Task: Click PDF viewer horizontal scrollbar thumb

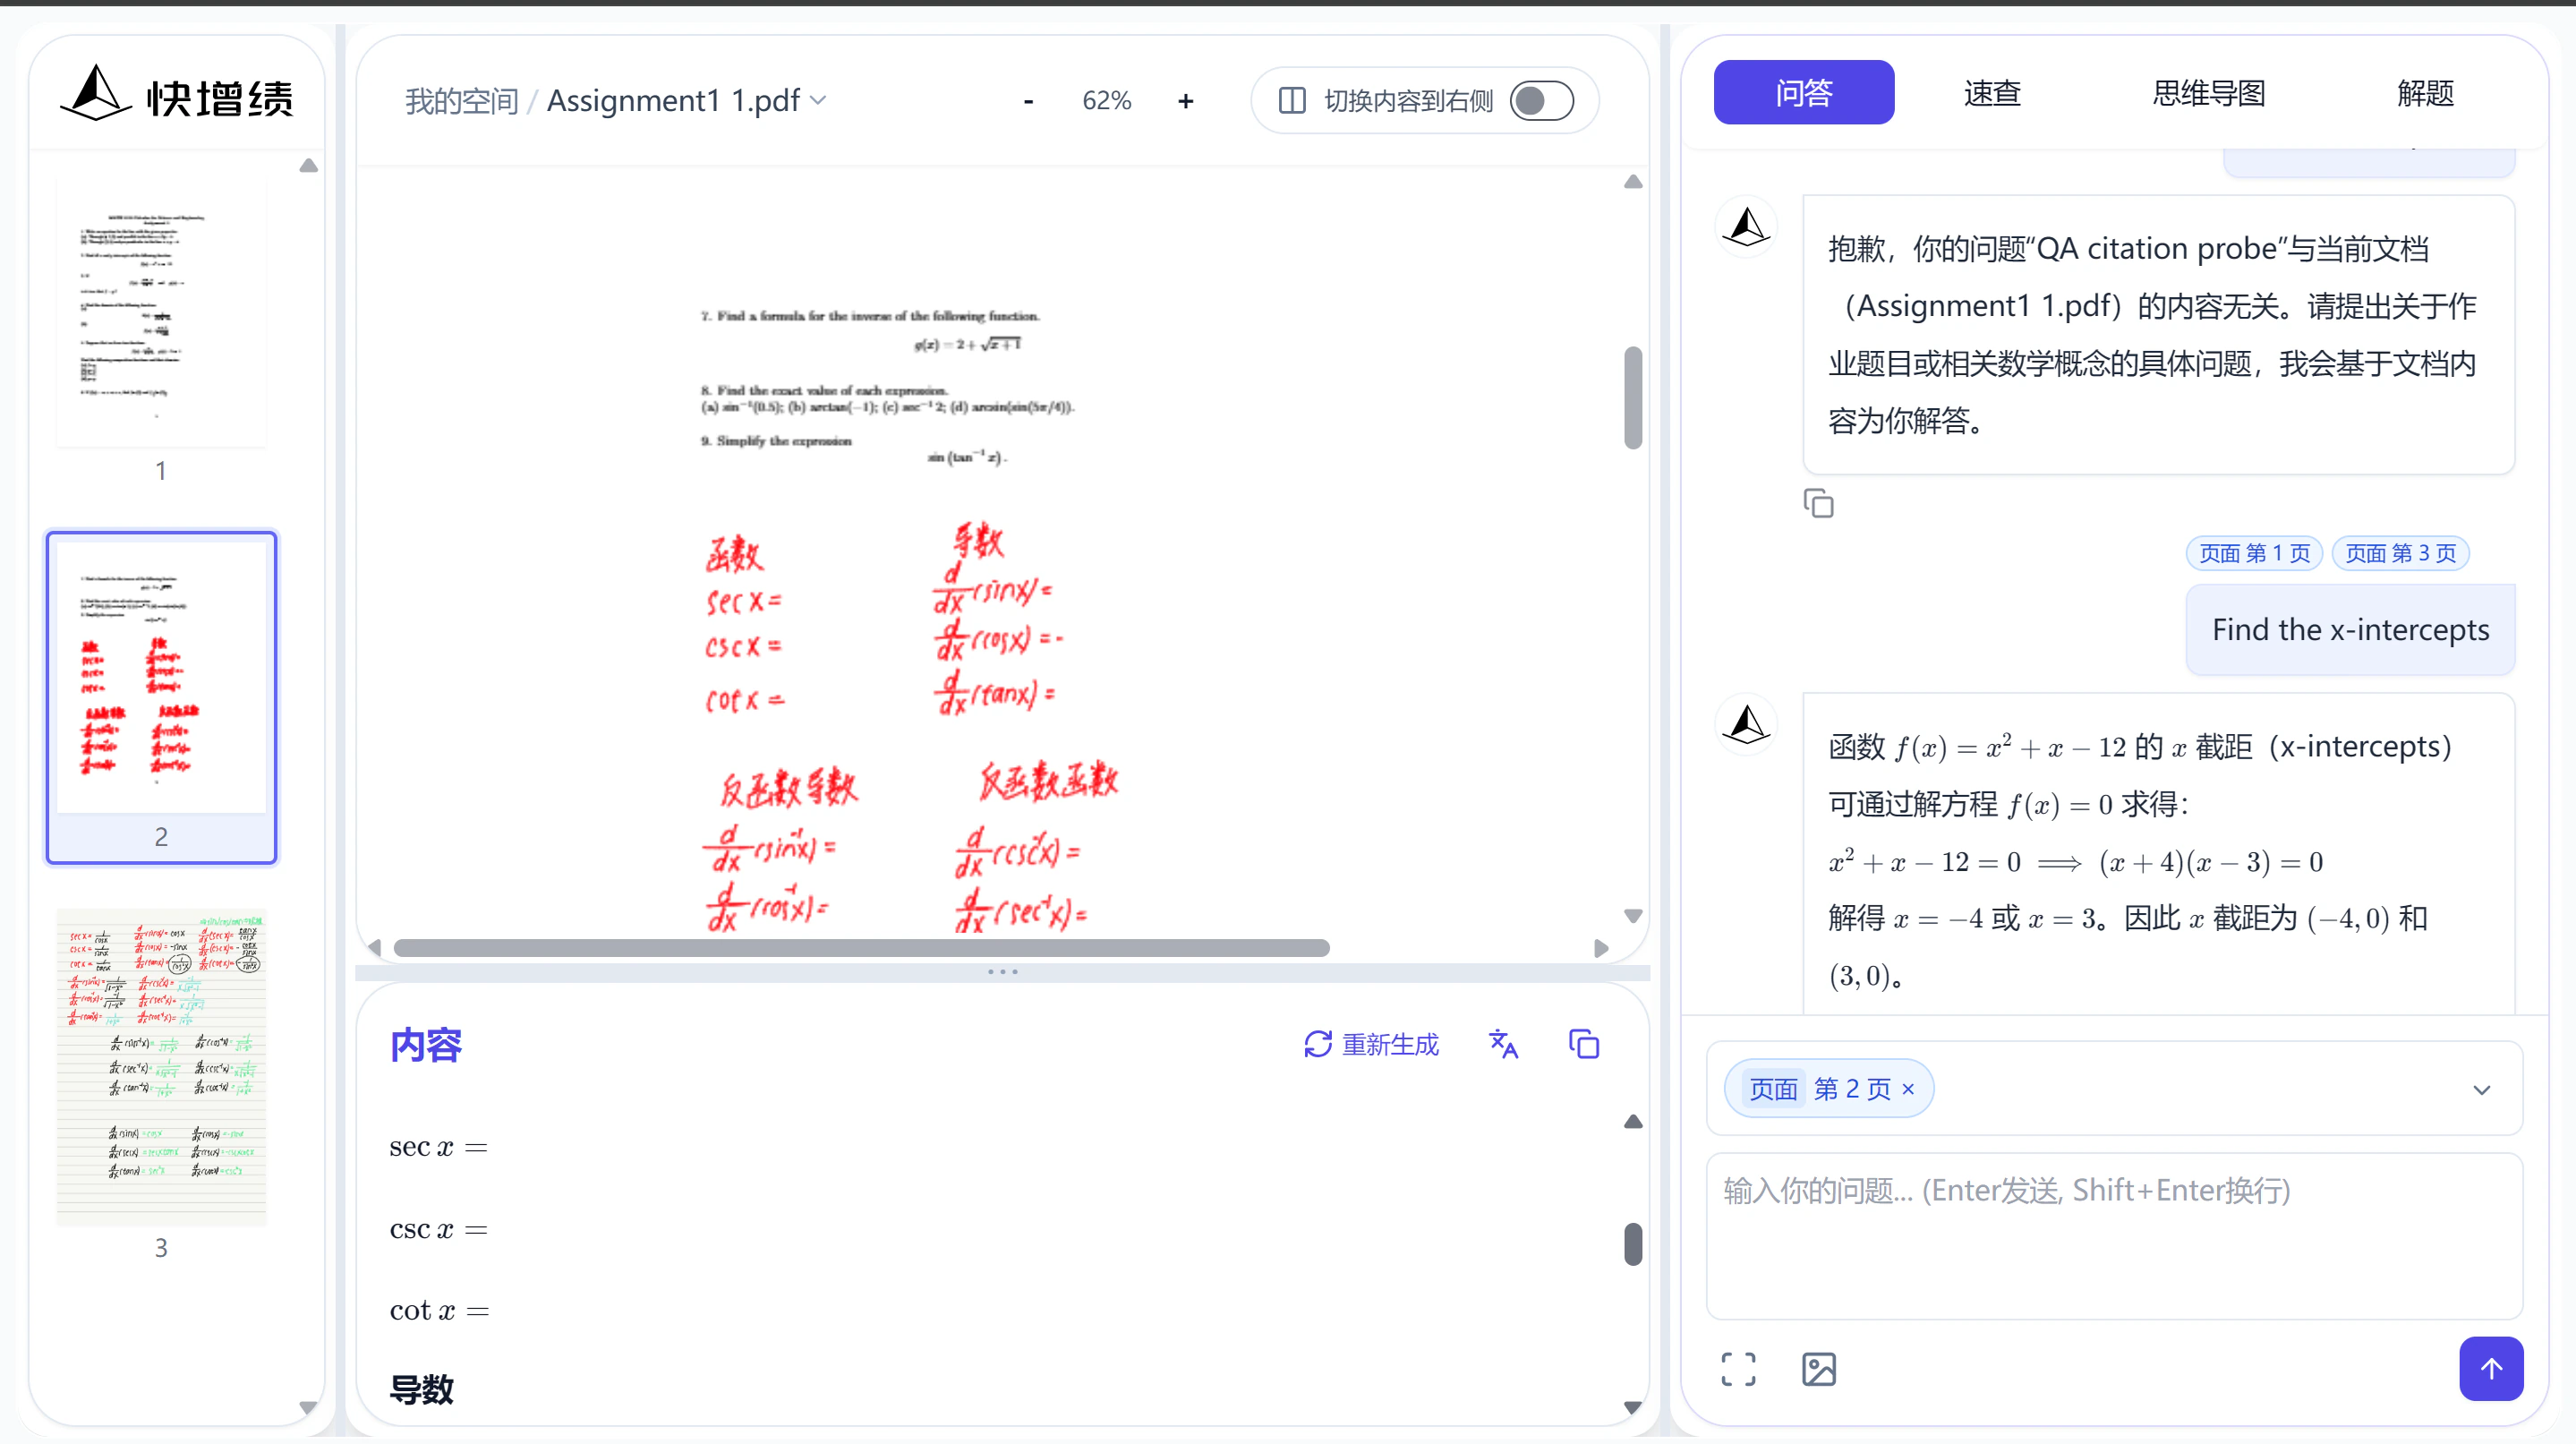Action: (861, 947)
